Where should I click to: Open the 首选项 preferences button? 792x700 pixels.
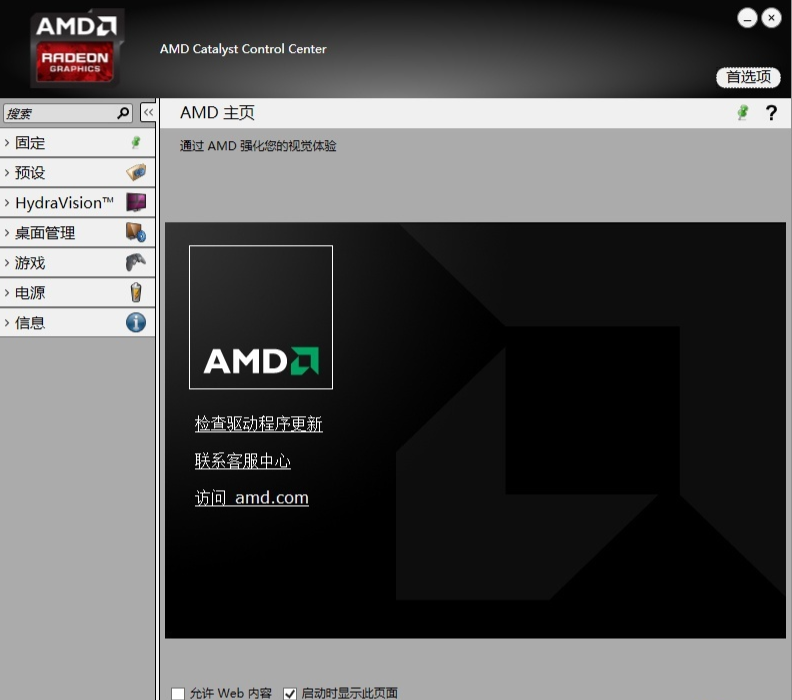748,77
